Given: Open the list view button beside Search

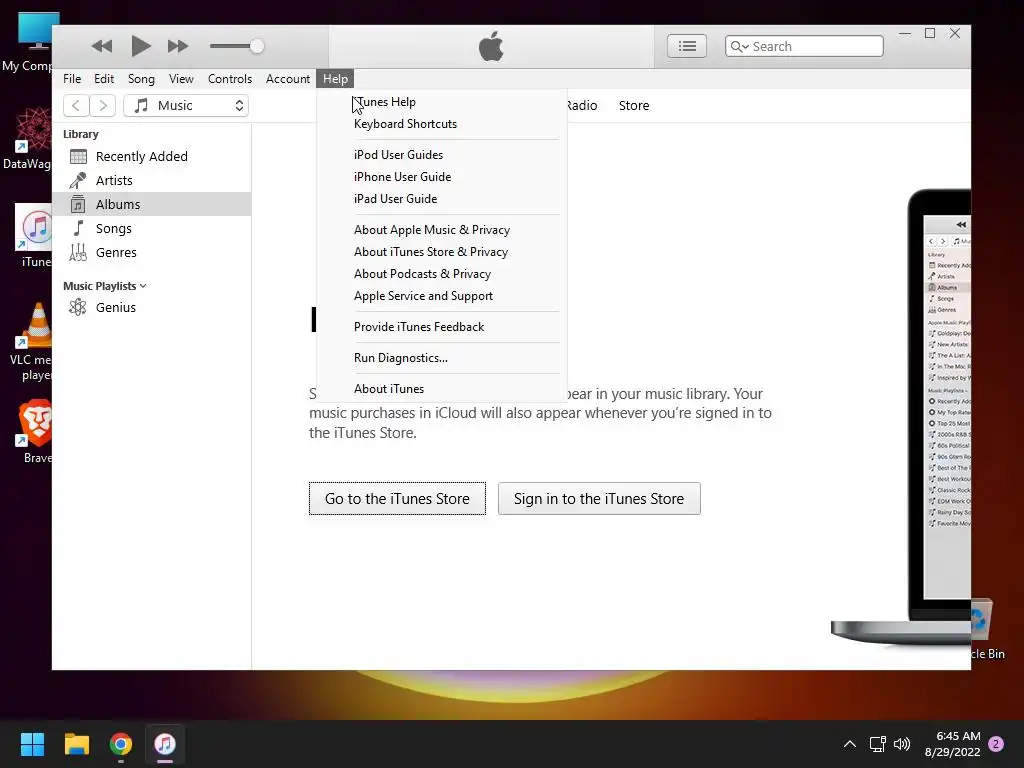Looking at the screenshot, I should (686, 46).
